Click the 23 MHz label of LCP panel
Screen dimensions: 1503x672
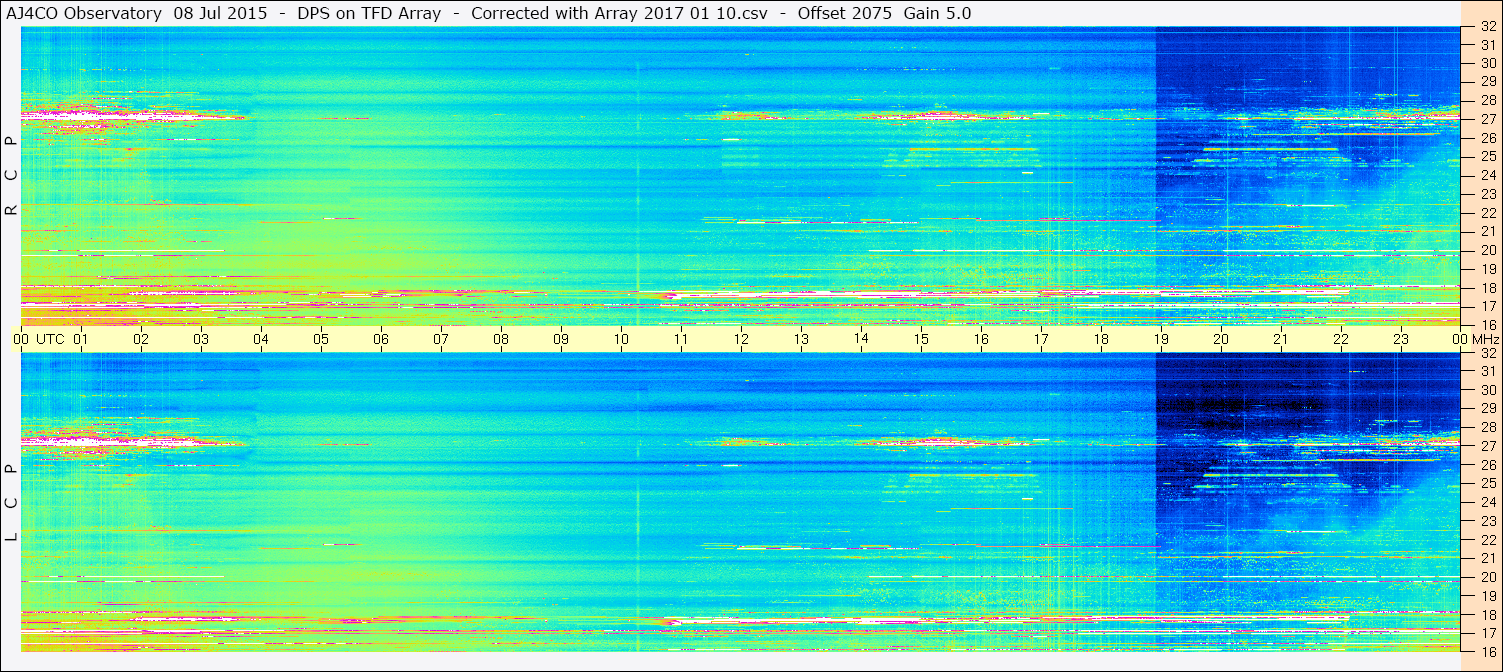point(1488,521)
